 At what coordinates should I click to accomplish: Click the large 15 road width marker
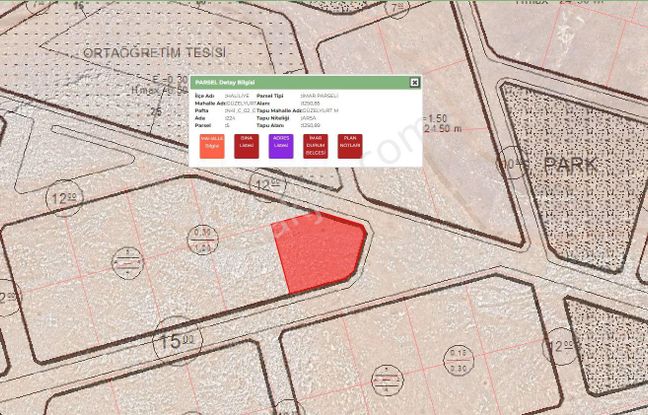pos(172,345)
